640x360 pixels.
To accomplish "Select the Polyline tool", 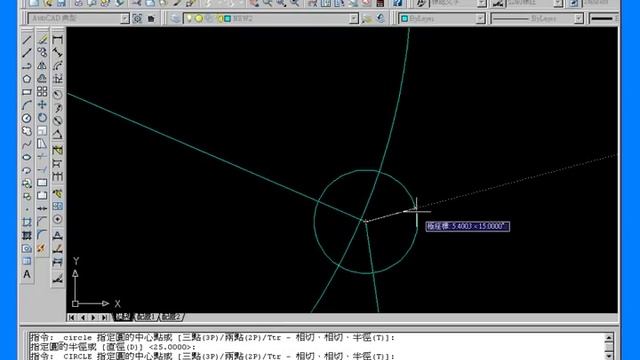I will [x=27, y=66].
